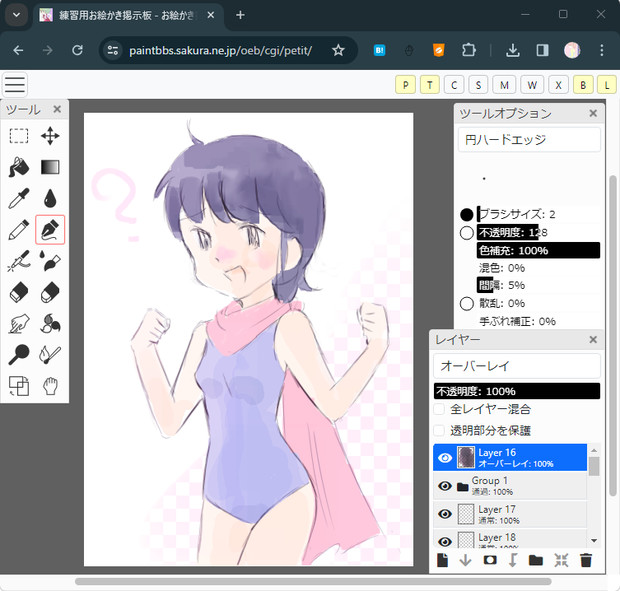Select the blur water drop tool
The image size is (620, 591).
[x=50, y=198]
